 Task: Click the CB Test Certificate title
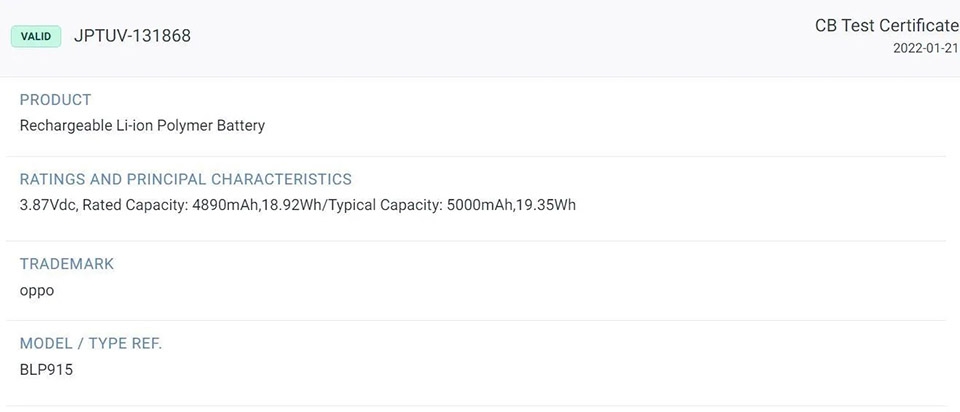coord(887,26)
